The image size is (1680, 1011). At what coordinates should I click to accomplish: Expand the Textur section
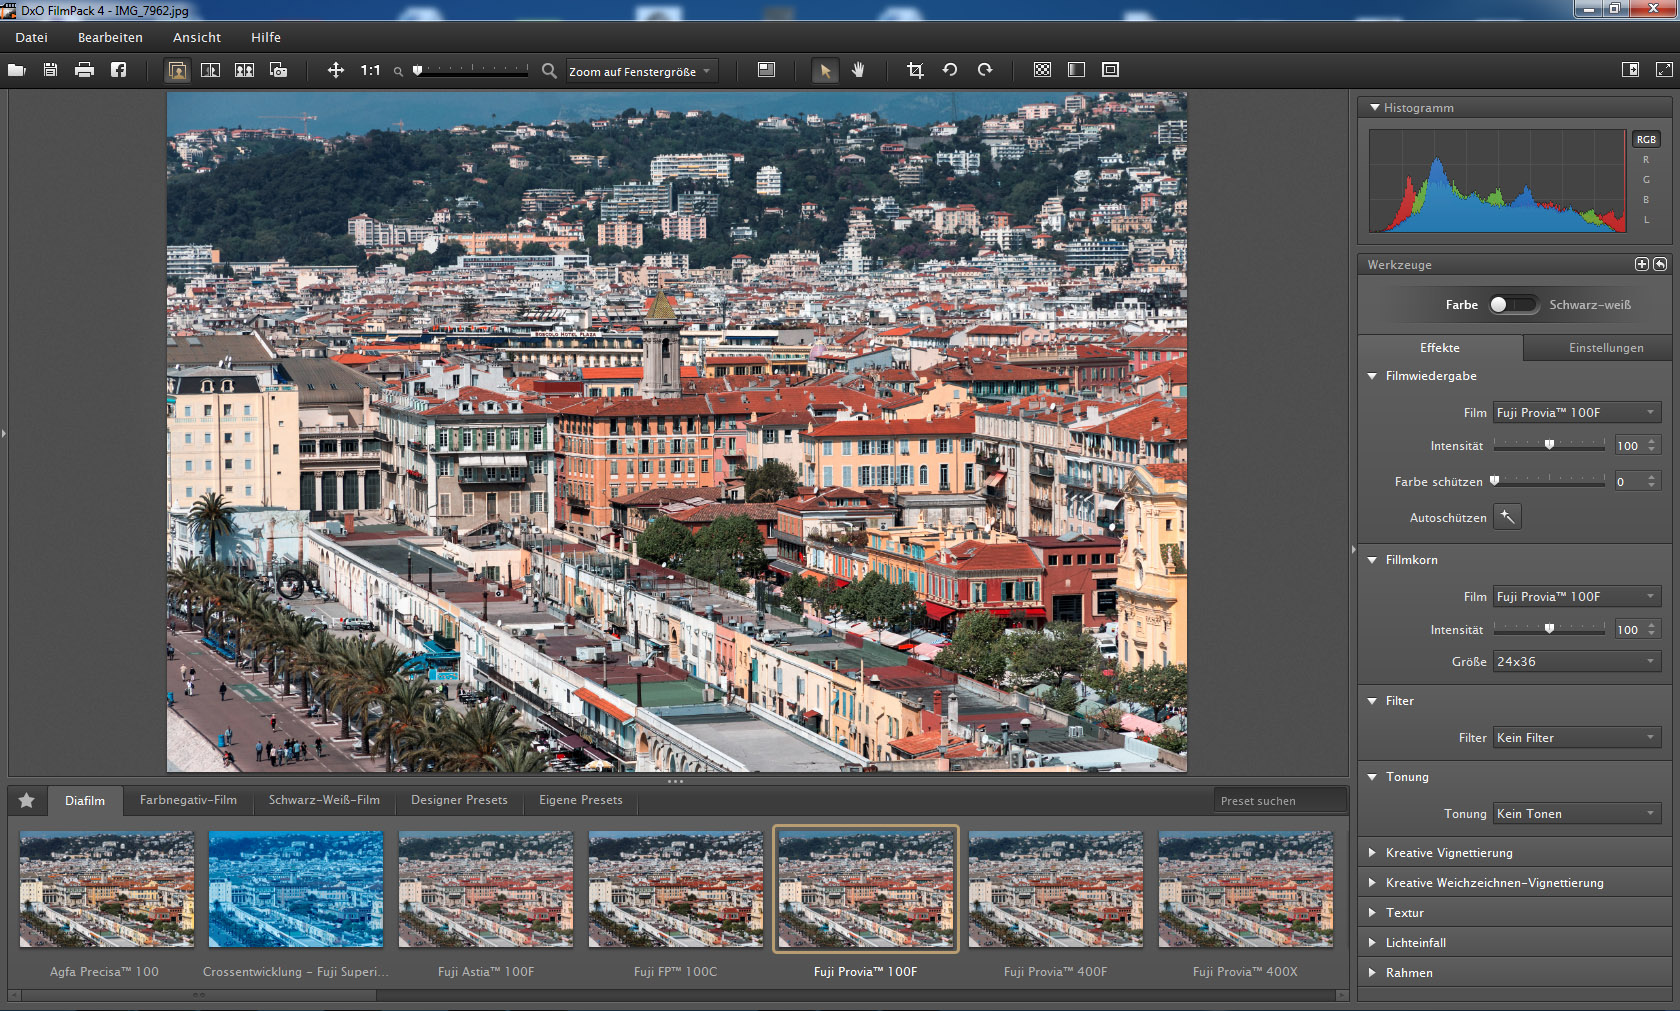(x=1372, y=913)
